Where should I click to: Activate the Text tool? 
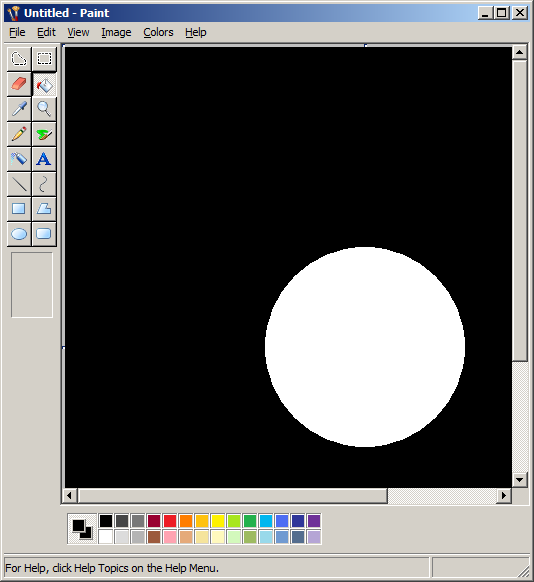pyautogui.click(x=44, y=159)
